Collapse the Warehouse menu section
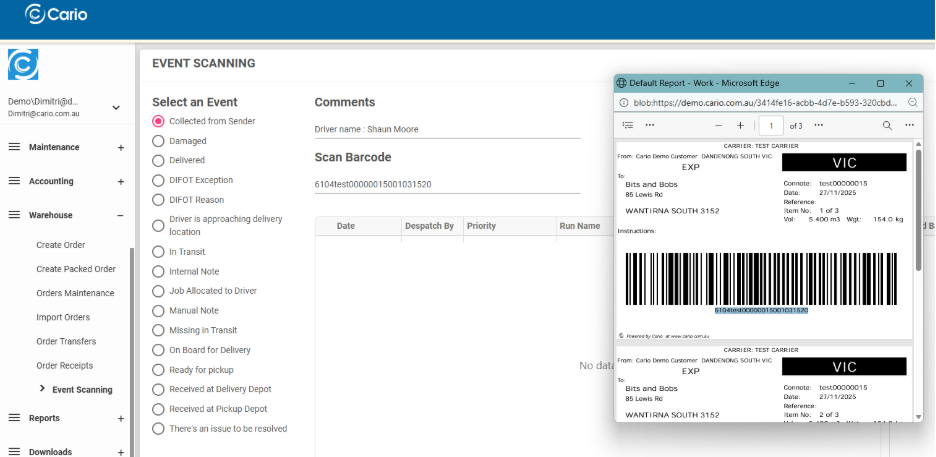Screen dimensions: 936x457 pos(120,216)
